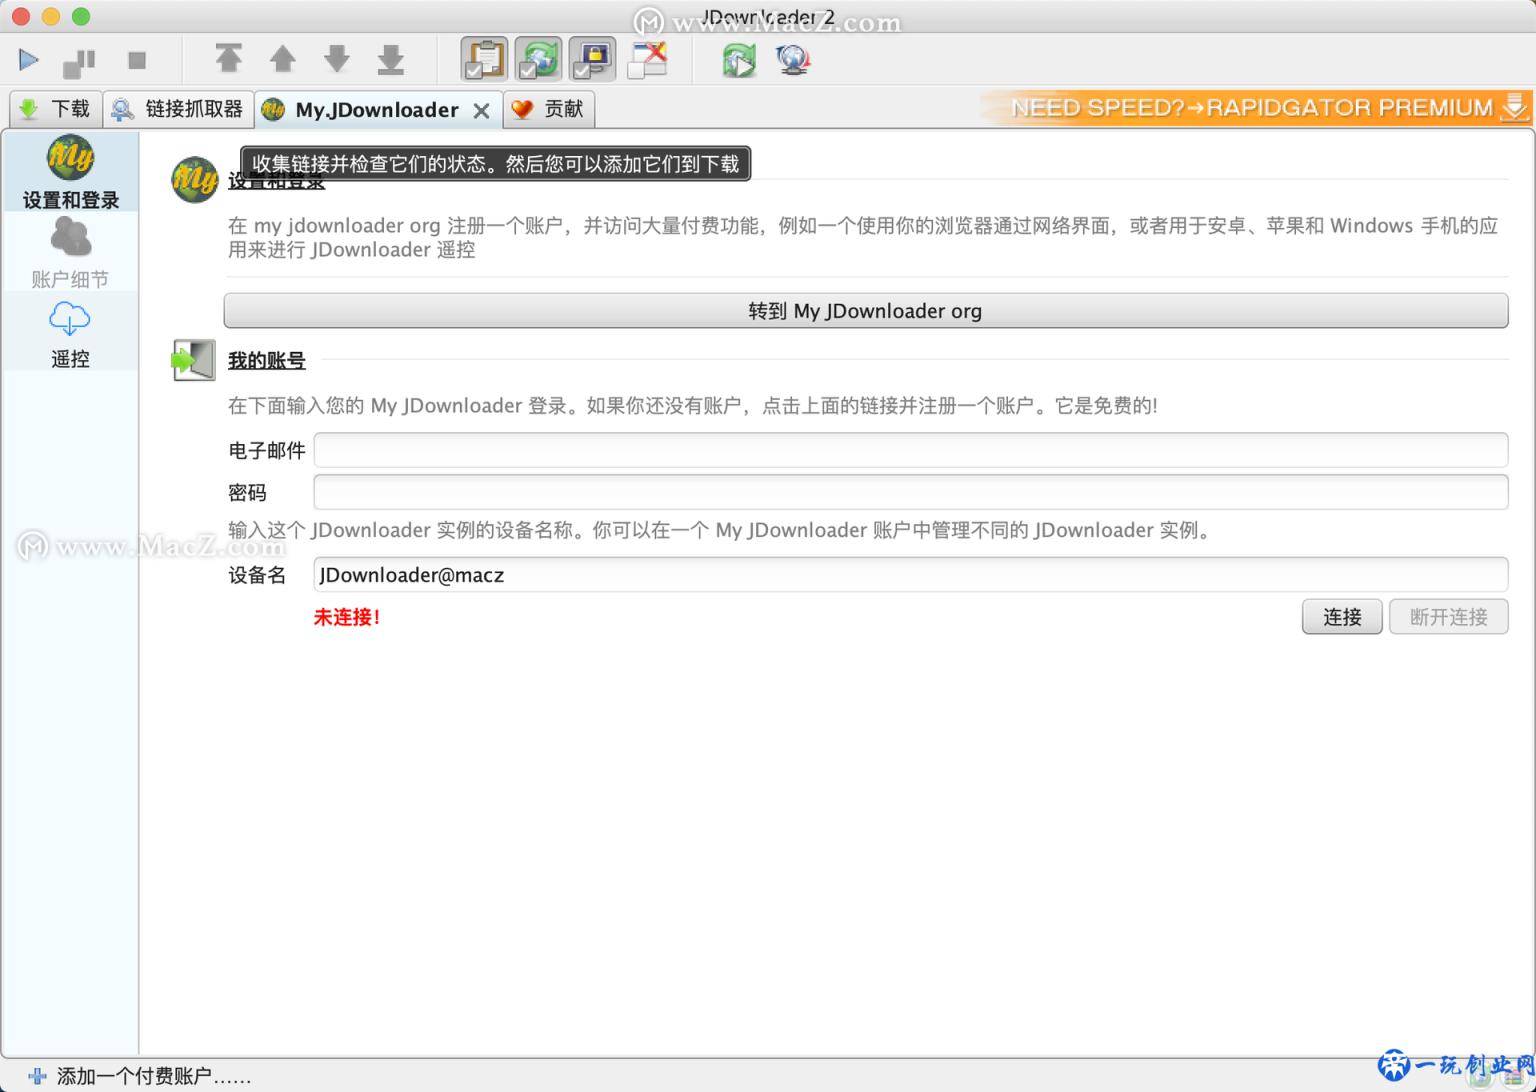
Task: Start all downloads with play icon
Action: (x=29, y=60)
